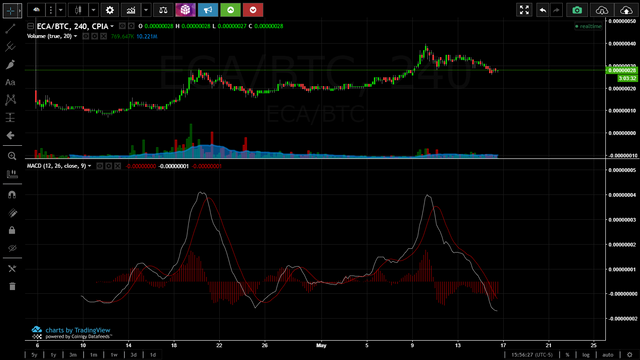Toggle percent scale mode
This screenshot has width=640, height=360.
pyautogui.click(x=567, y=355)
